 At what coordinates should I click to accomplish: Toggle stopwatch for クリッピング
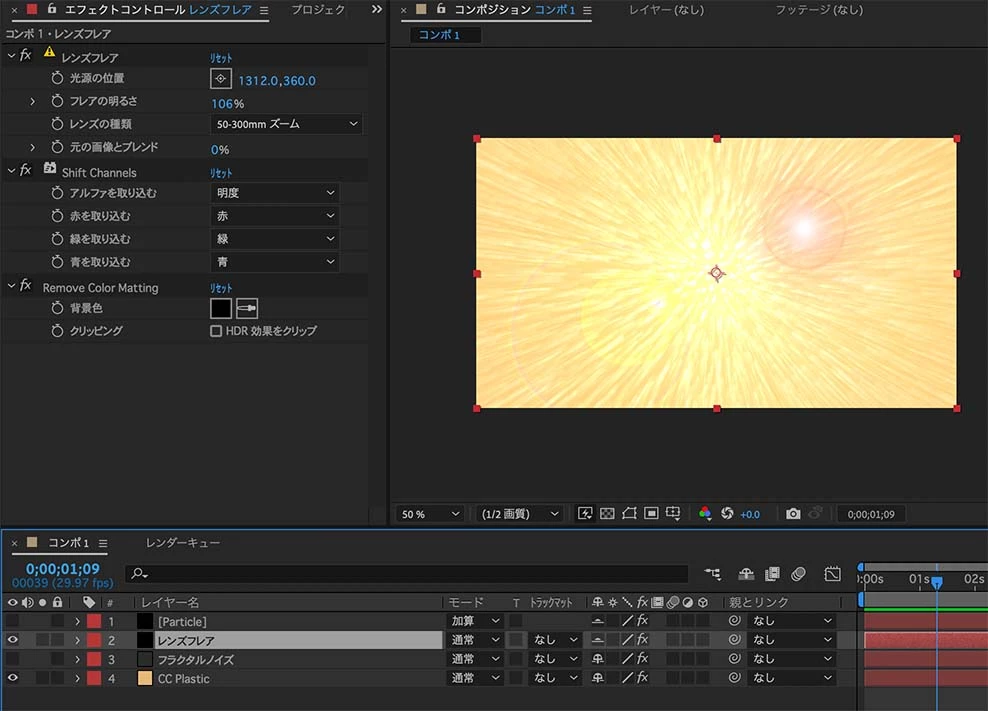pos(57,331)
